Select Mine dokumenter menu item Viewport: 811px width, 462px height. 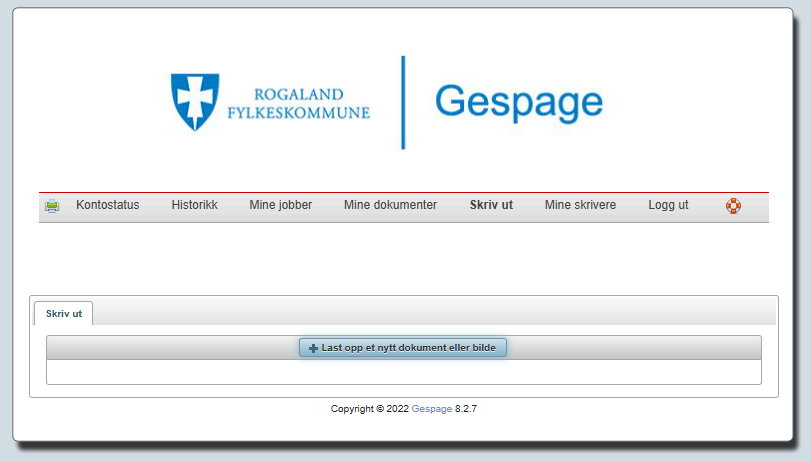pyautogui.click(x=391, y=205)
